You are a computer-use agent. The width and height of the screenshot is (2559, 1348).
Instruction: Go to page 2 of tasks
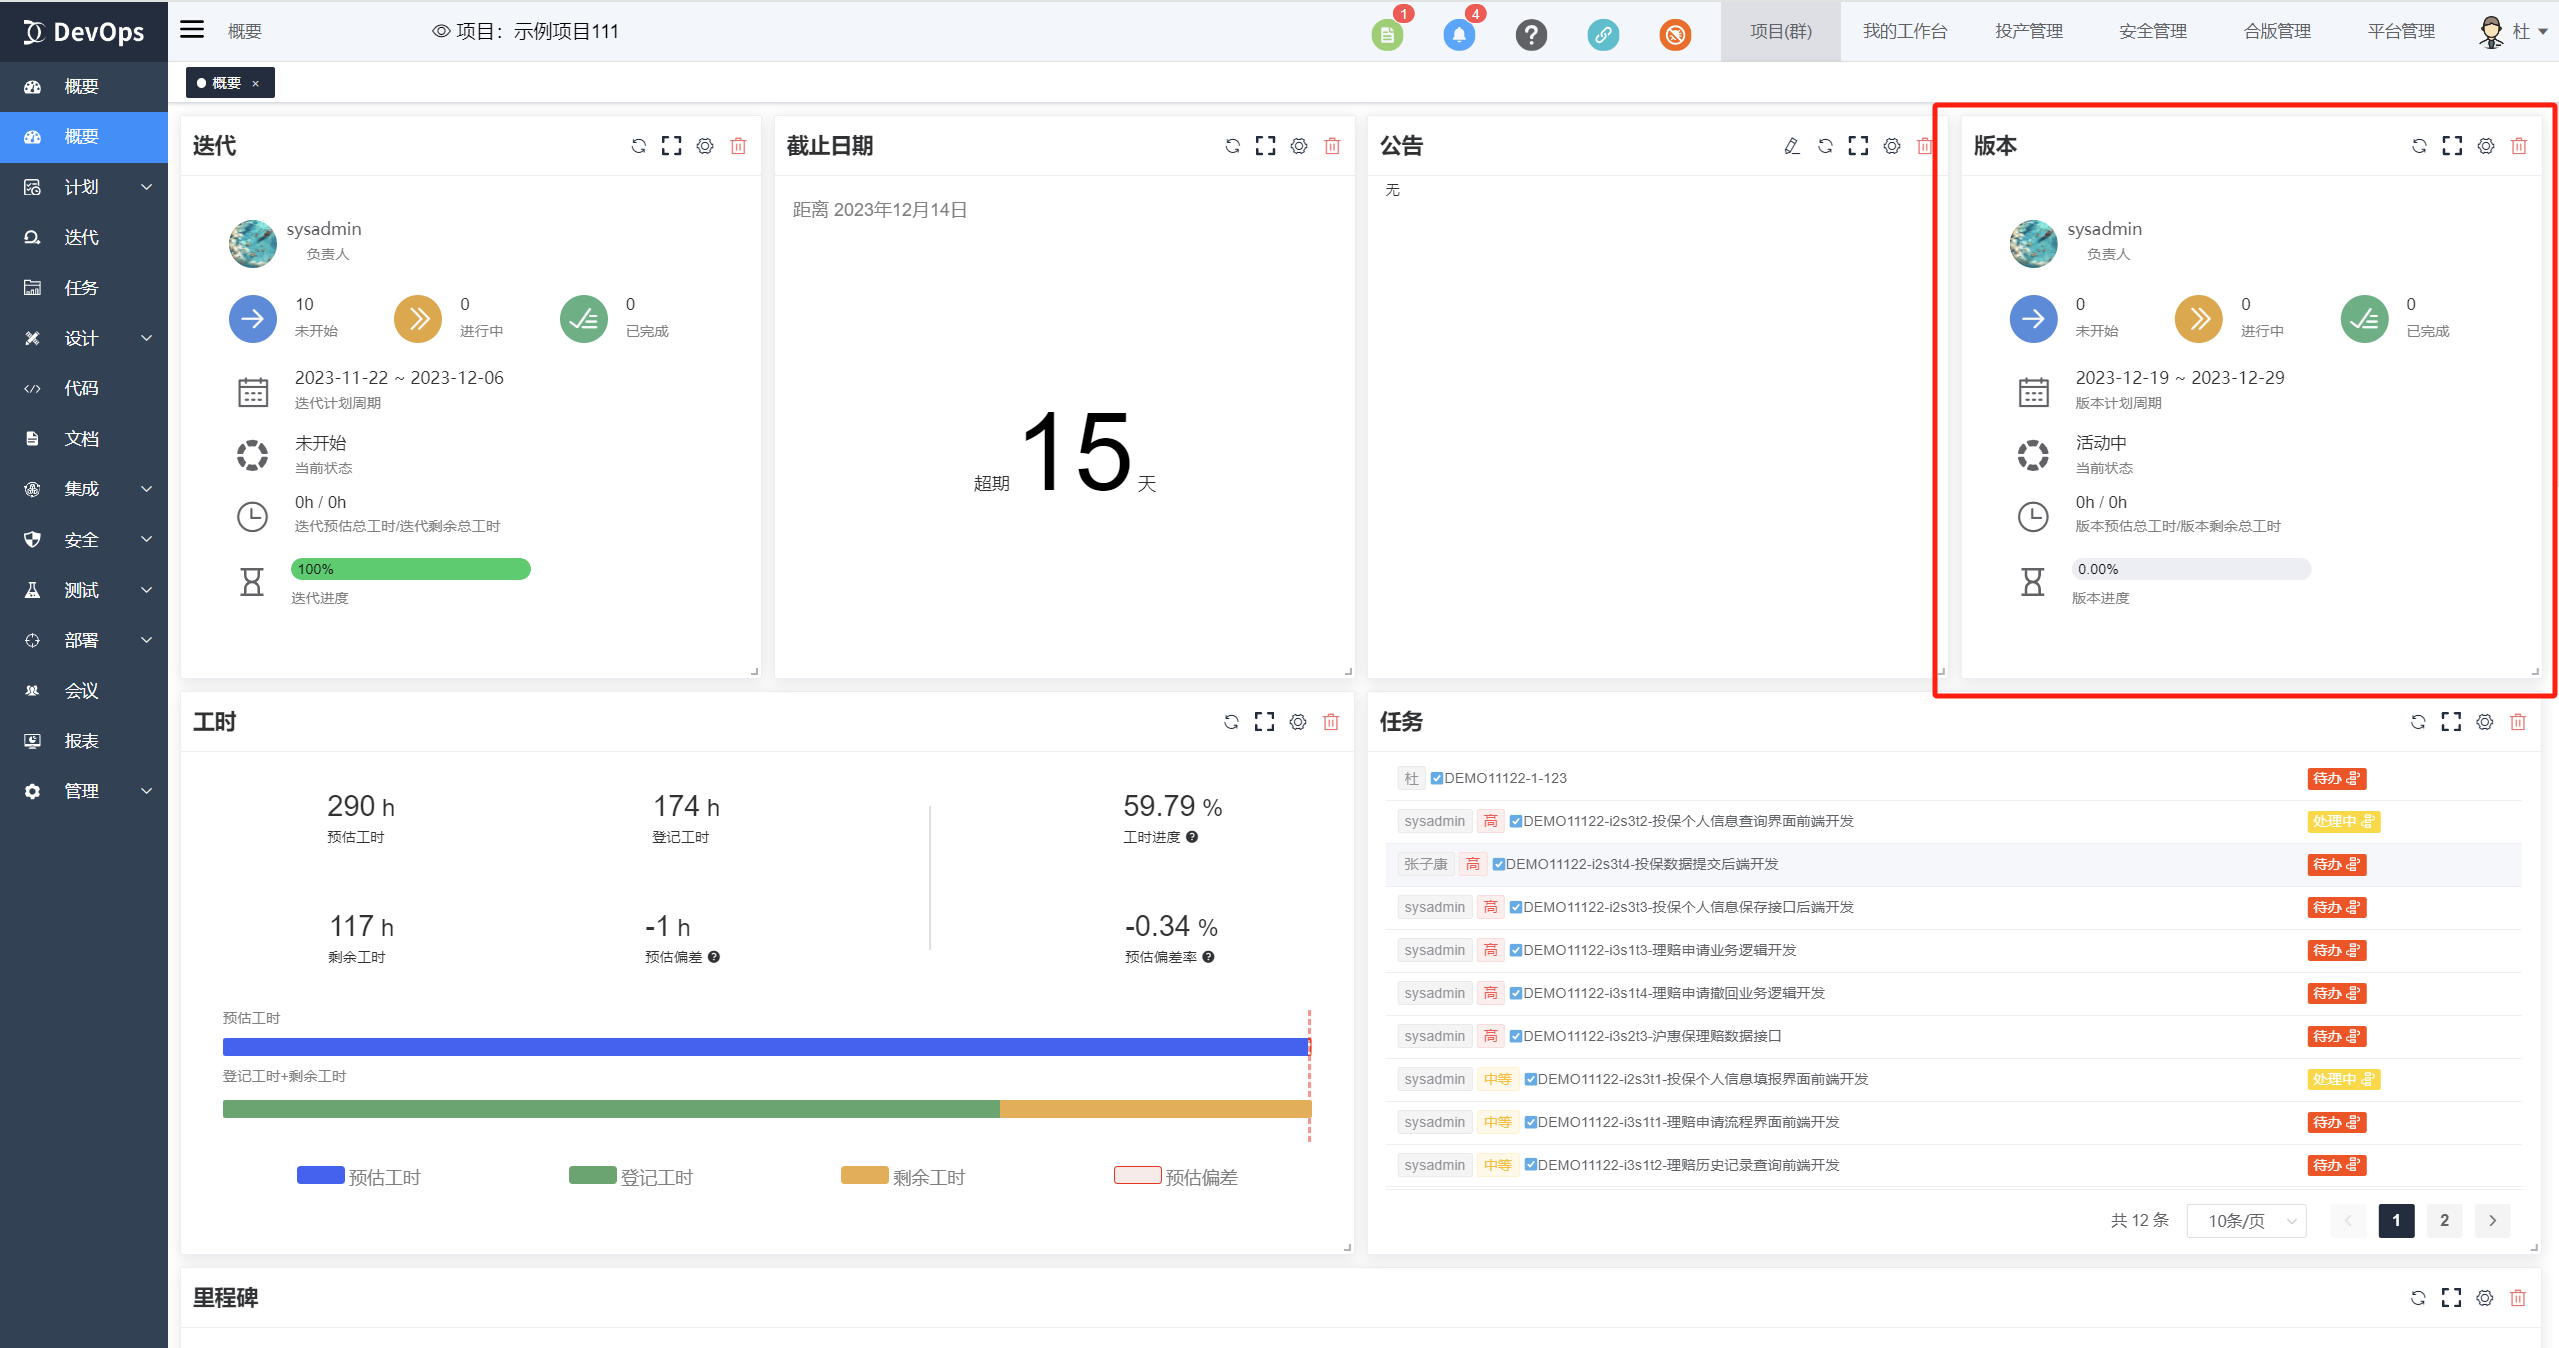pos(2444,1220)
